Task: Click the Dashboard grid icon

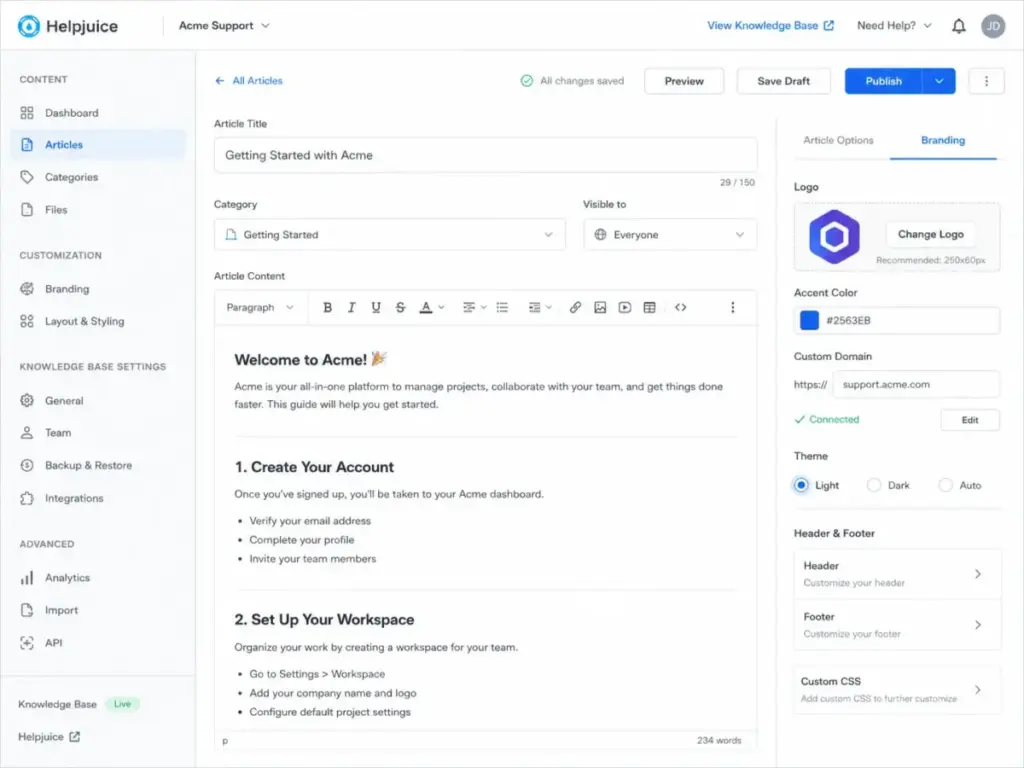Action: coord(27,113)
